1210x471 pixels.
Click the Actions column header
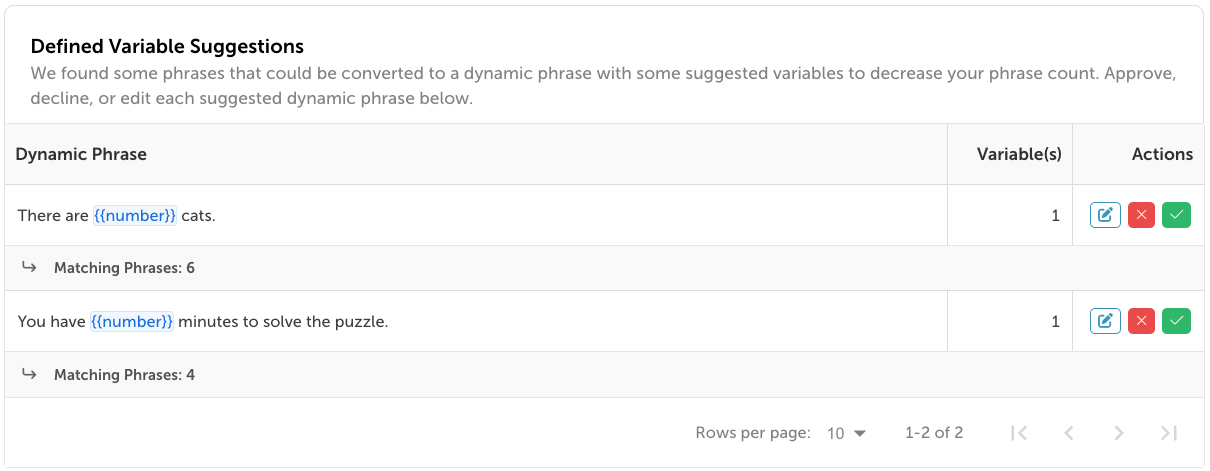(1162, 154)
